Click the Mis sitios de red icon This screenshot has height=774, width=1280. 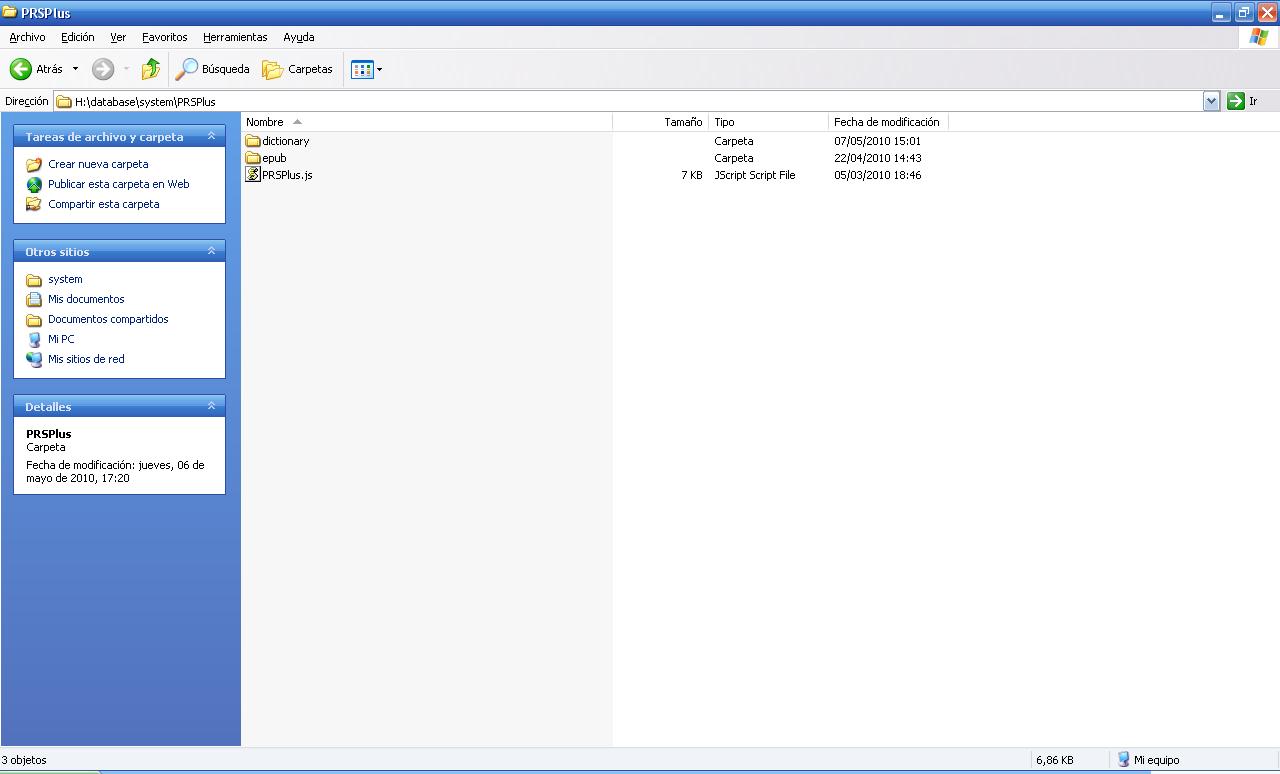(34, 359)
